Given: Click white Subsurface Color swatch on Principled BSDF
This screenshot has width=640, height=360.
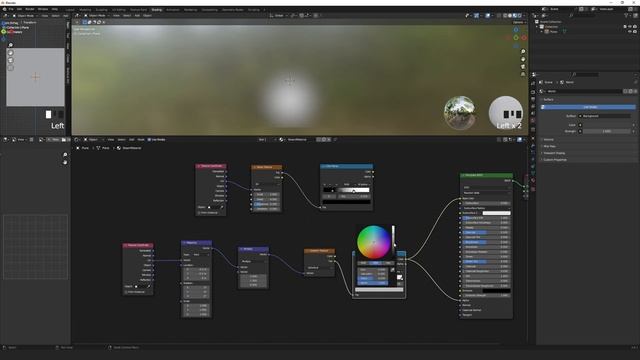Looking at the screenshot, I should point(496,213).
